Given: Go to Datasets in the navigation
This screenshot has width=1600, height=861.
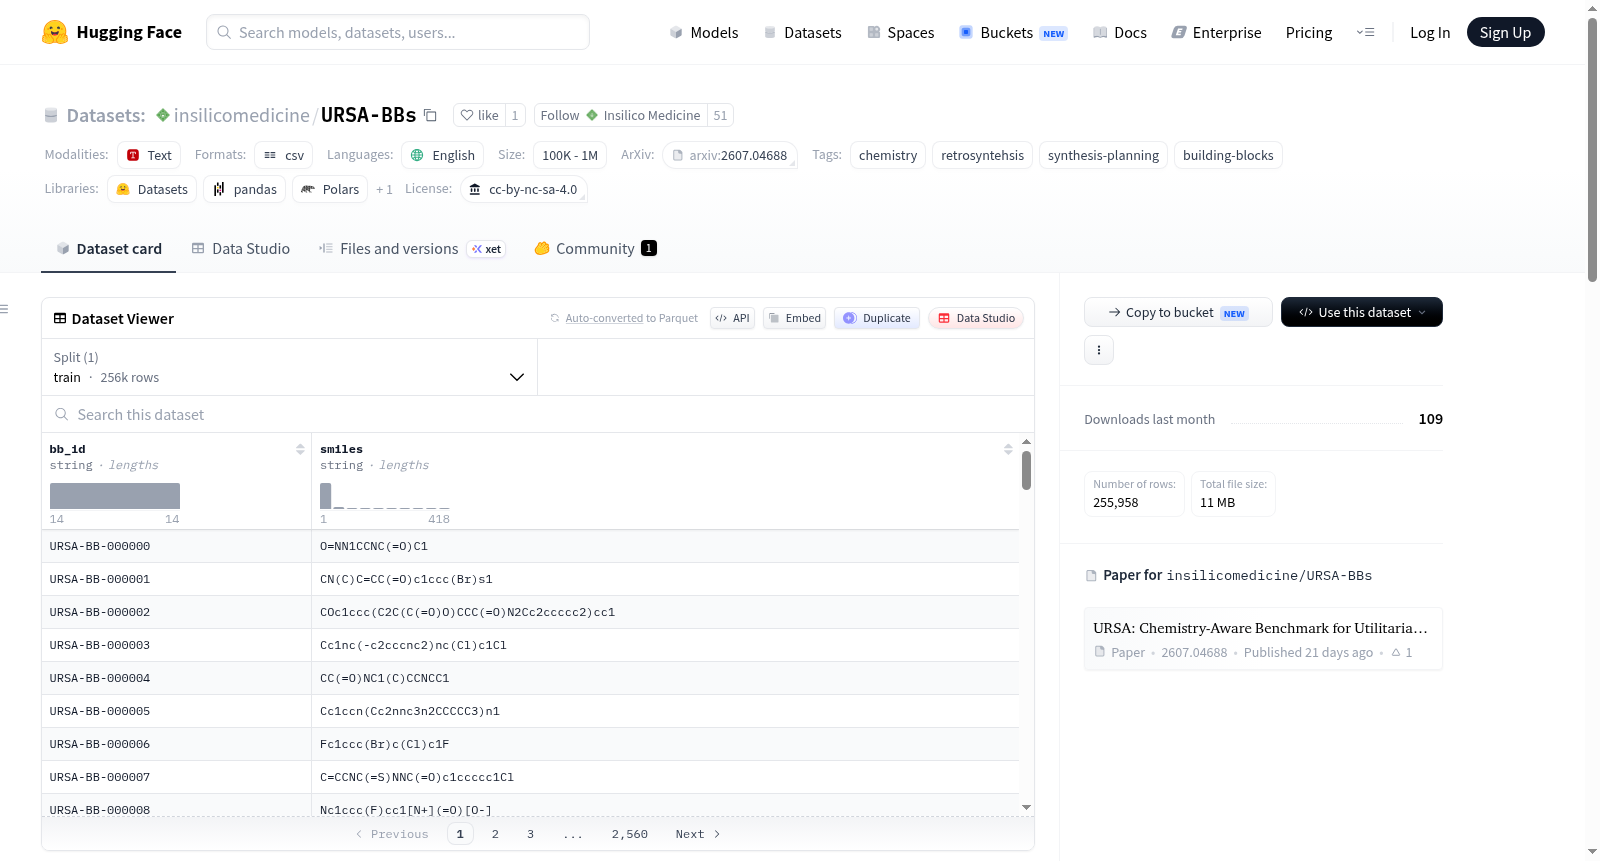Looking at the screenshot, I should [802, 33].
